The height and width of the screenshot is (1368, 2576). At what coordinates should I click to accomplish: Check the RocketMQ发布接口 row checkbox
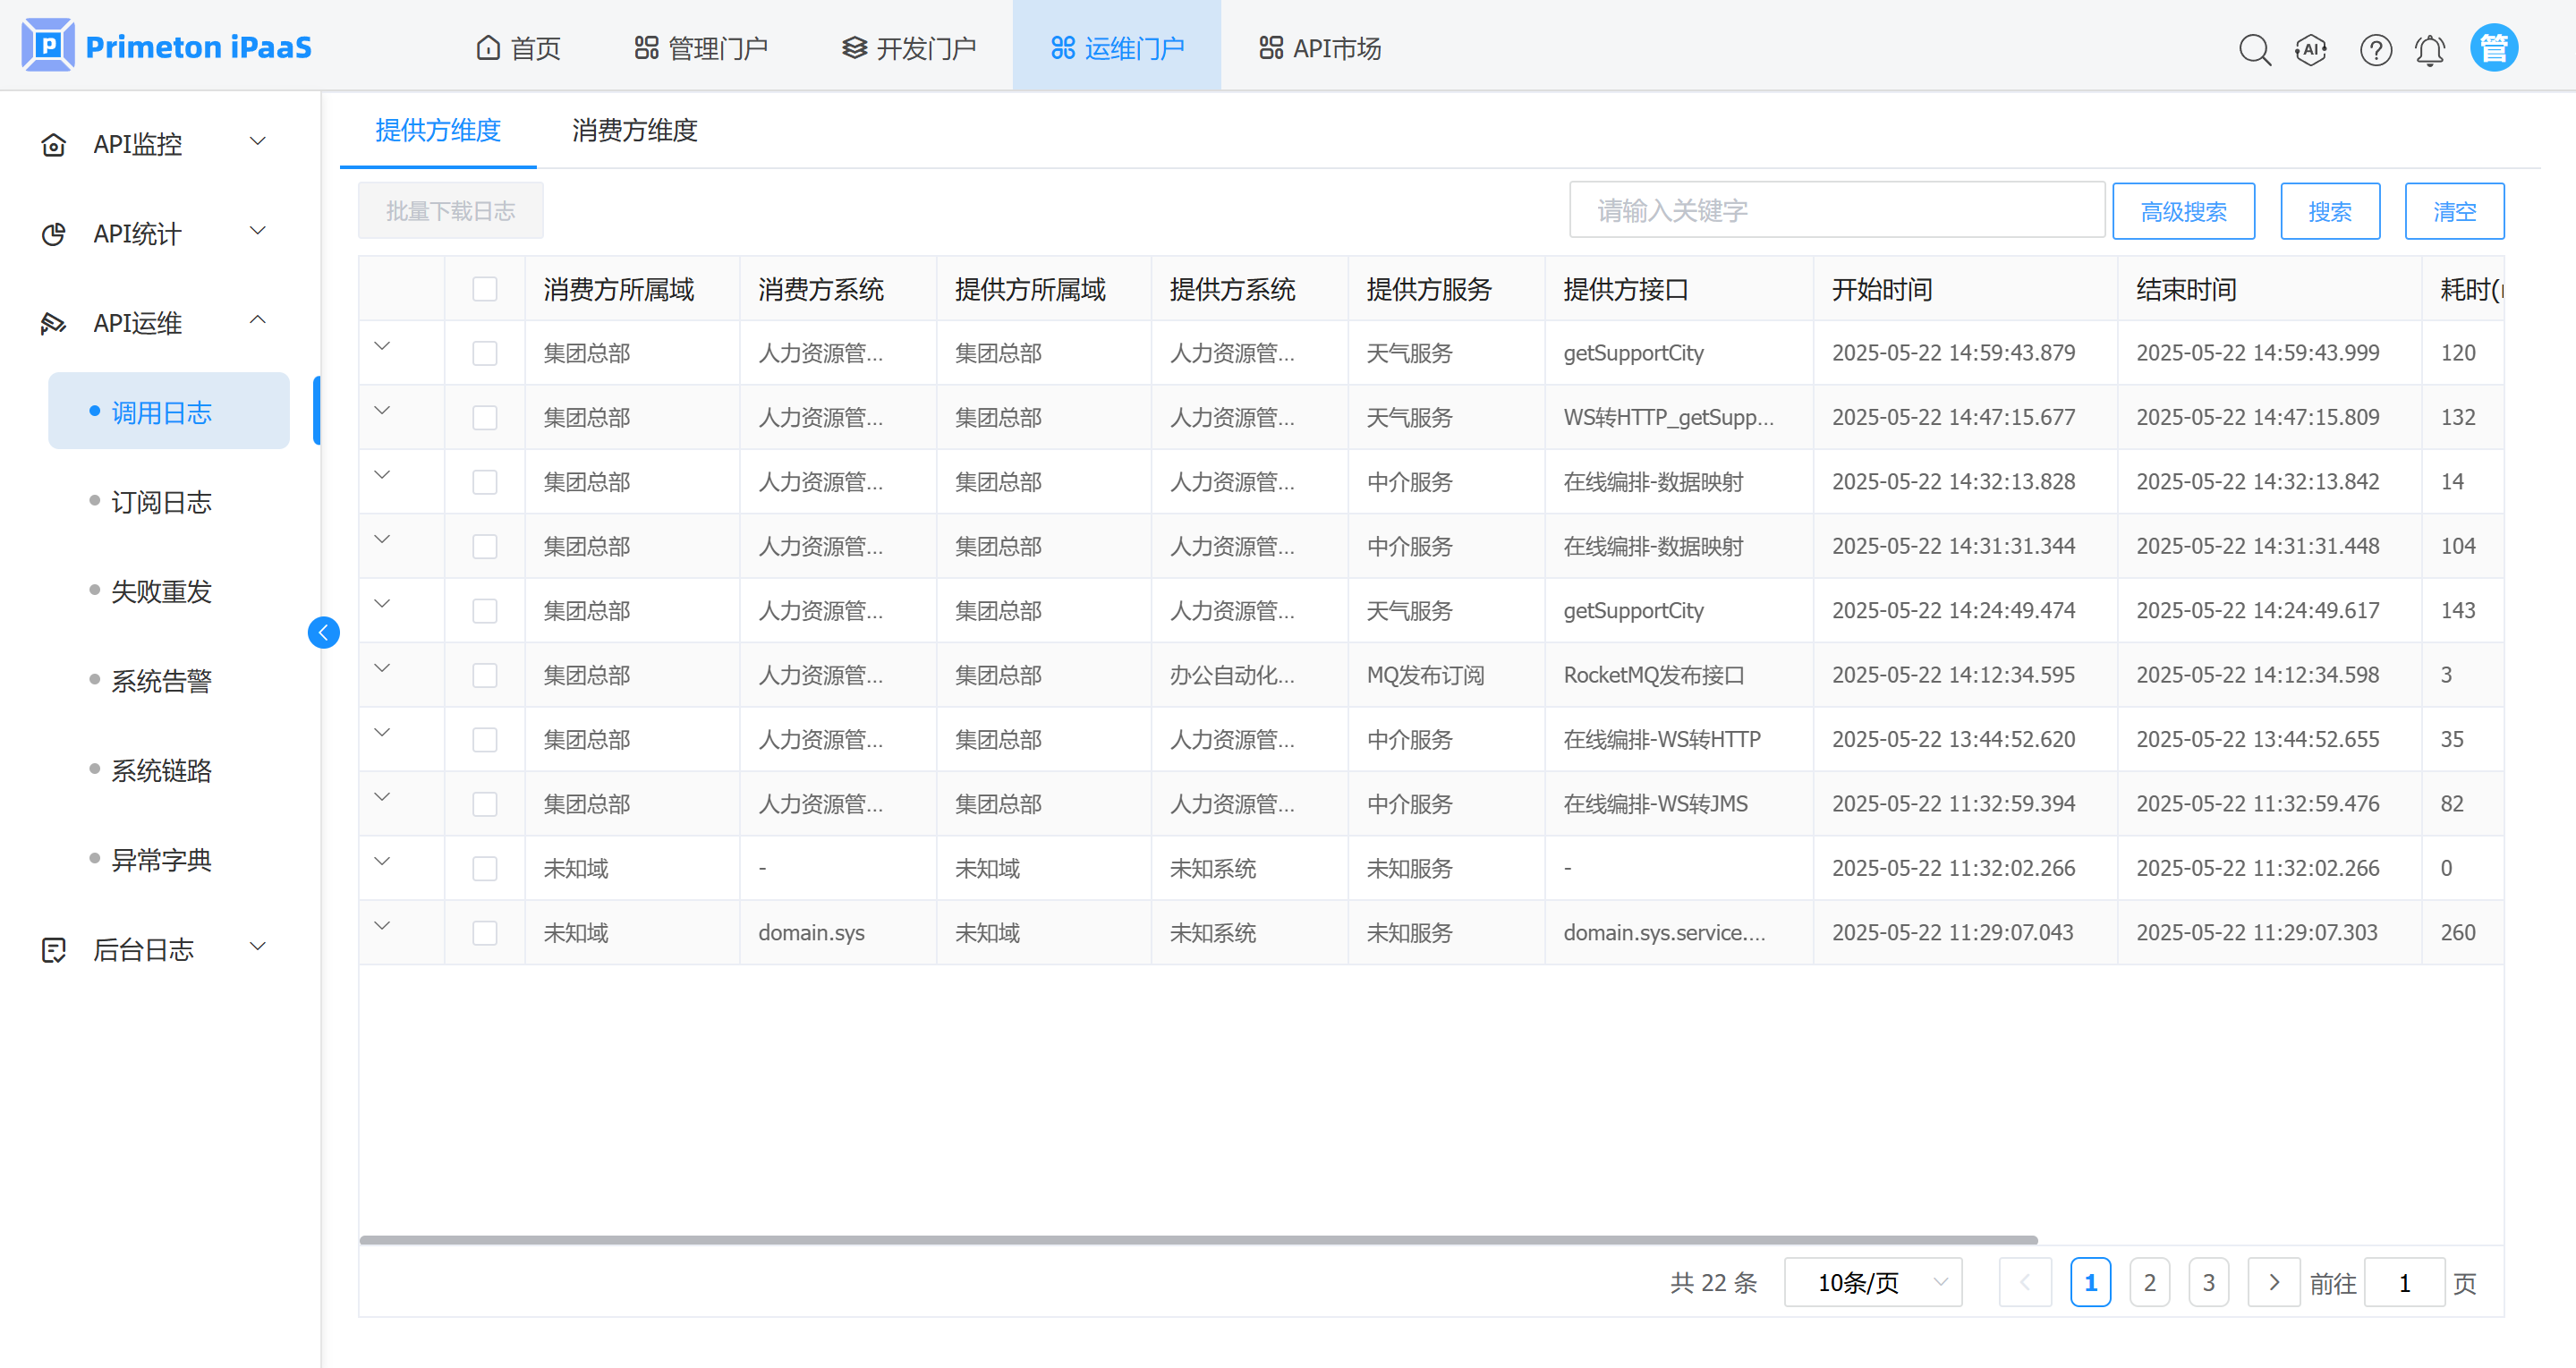[x=485, y=675]
